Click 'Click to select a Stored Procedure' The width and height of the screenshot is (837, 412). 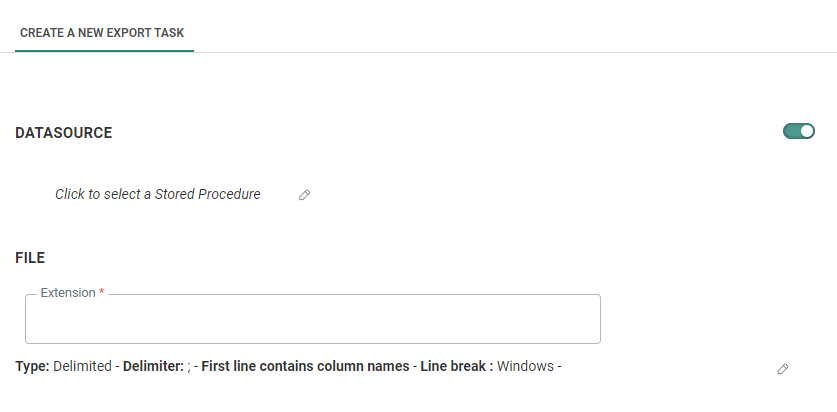tap(158, 194)
